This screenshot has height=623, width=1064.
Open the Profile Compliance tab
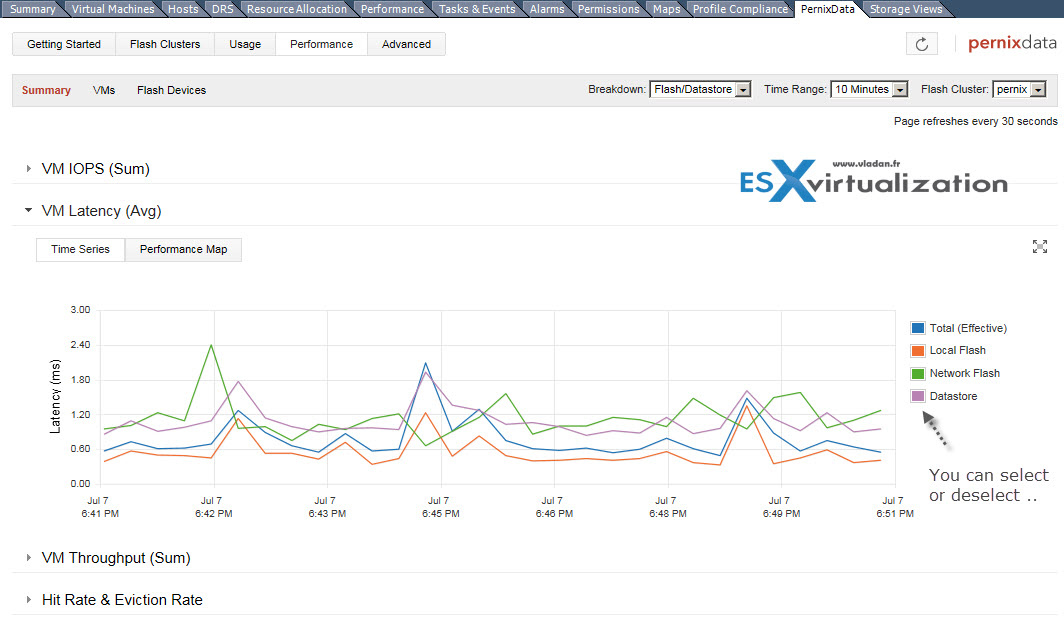pyautogui.click(x=740, y=9)
